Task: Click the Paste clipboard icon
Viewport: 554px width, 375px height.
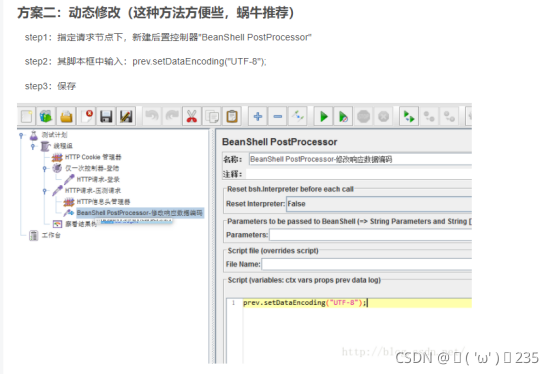Action: click(x=232, y=116)
